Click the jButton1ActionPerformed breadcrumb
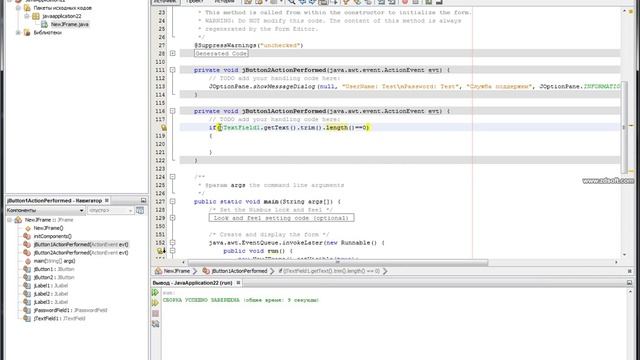Viewport: 640px width, 360px height. tap(239, 271)
